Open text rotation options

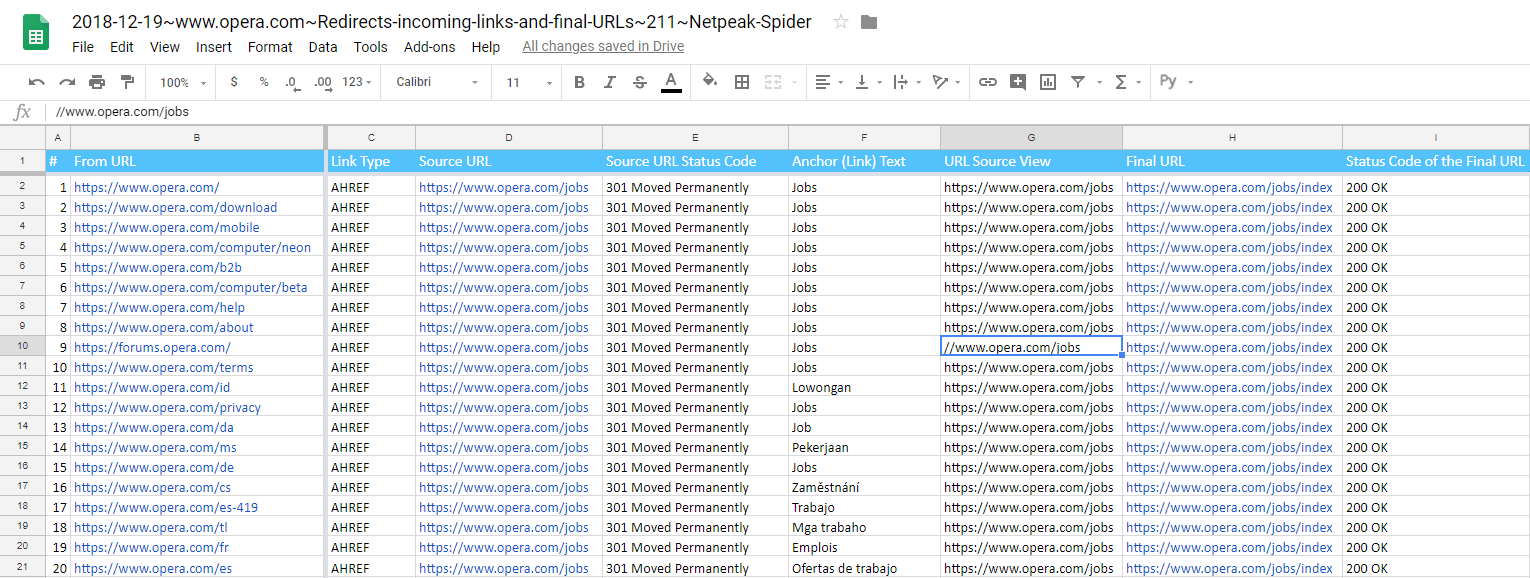click(x=946, y=82)
